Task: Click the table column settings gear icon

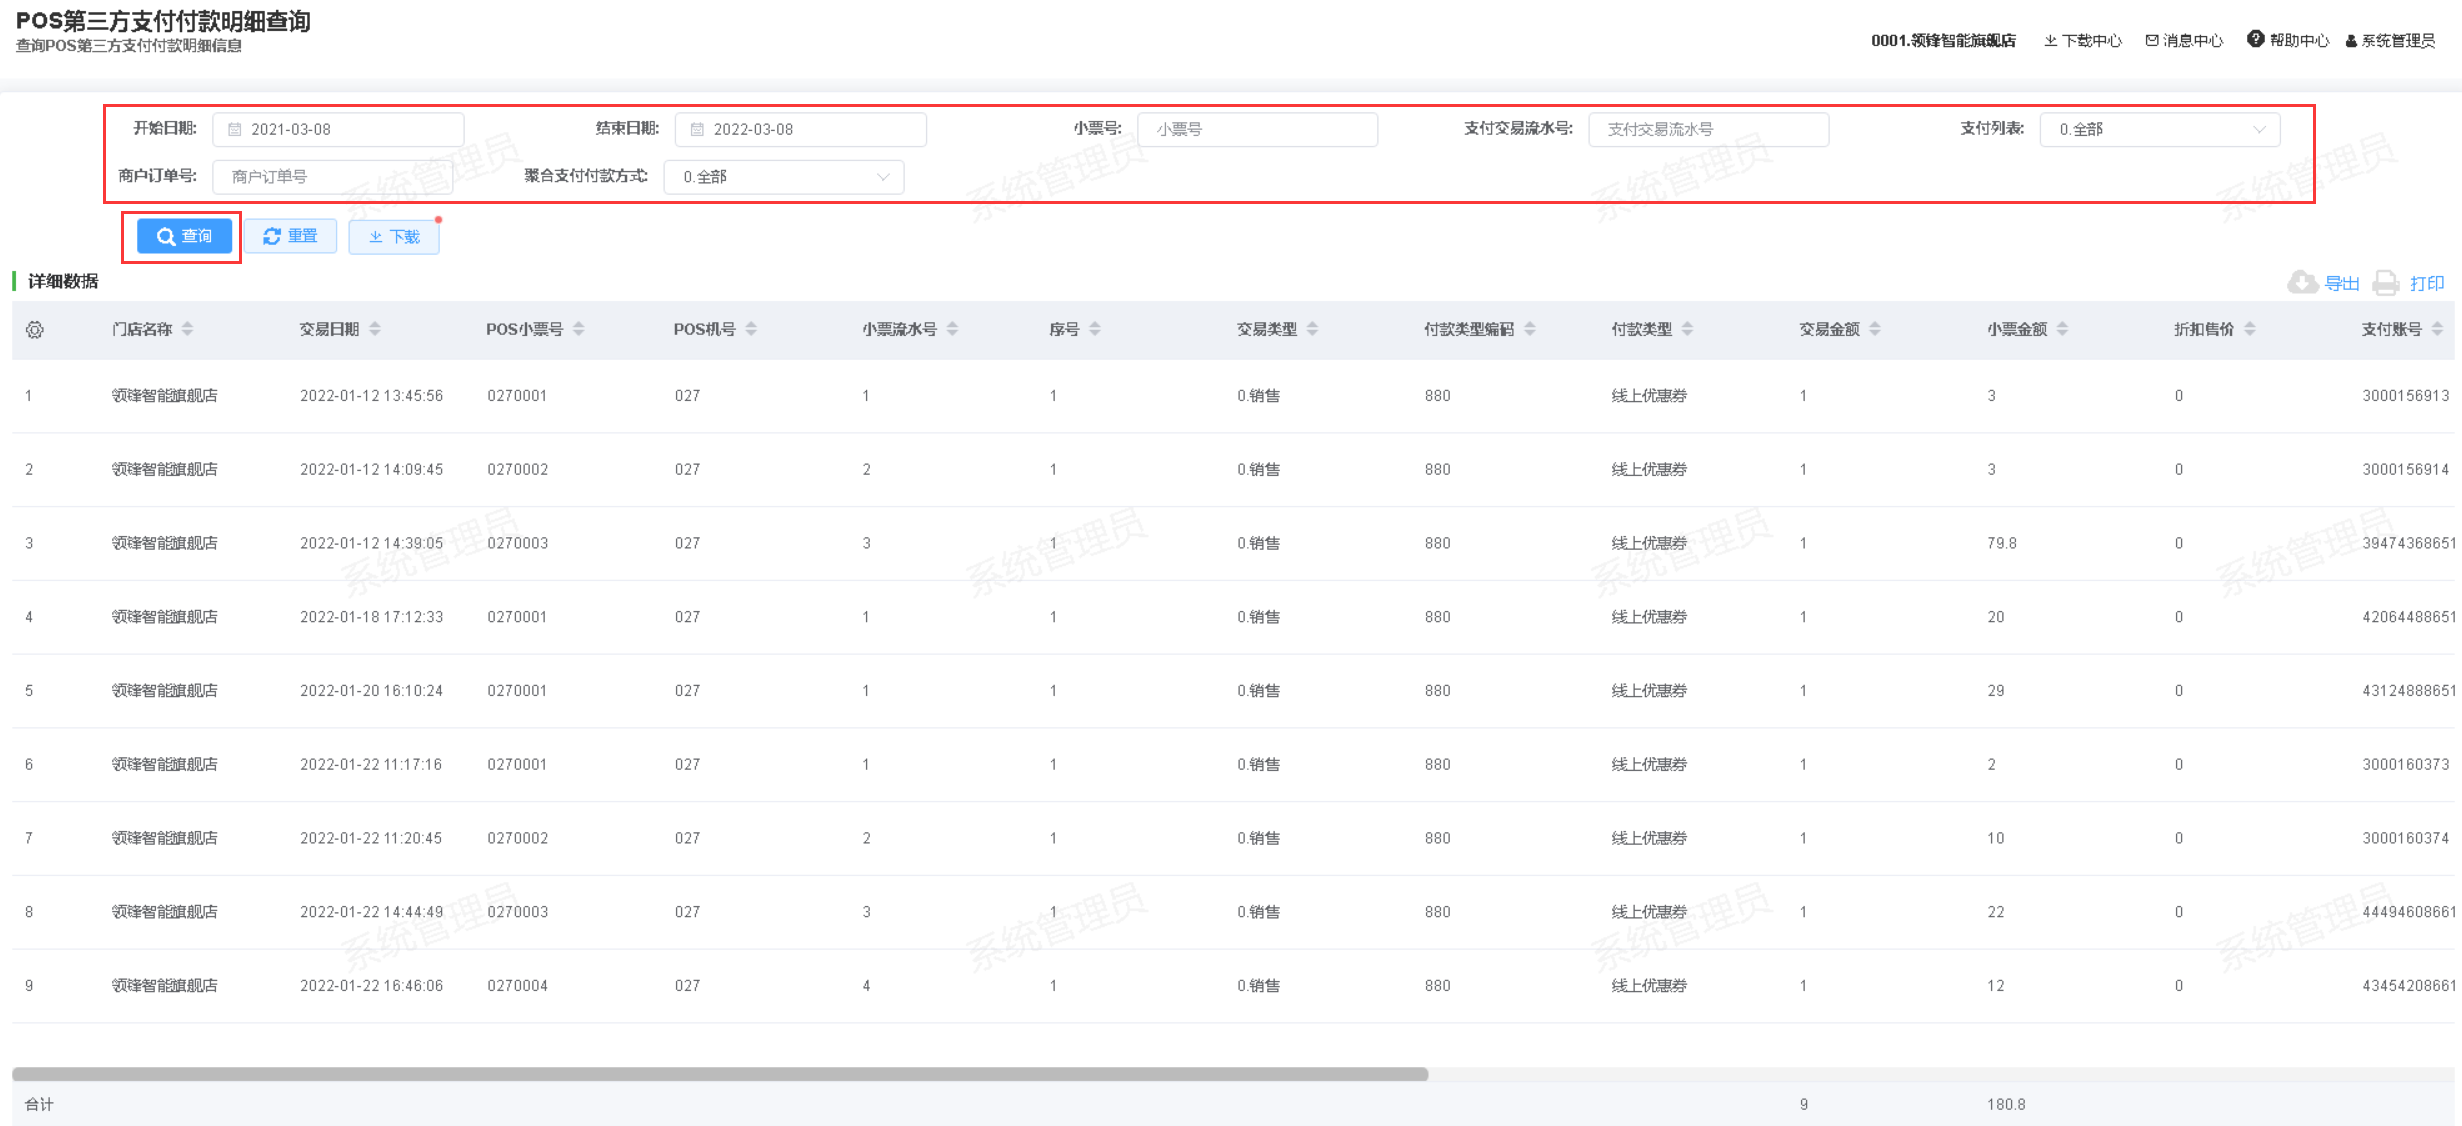Action: [x=35, y=330]
